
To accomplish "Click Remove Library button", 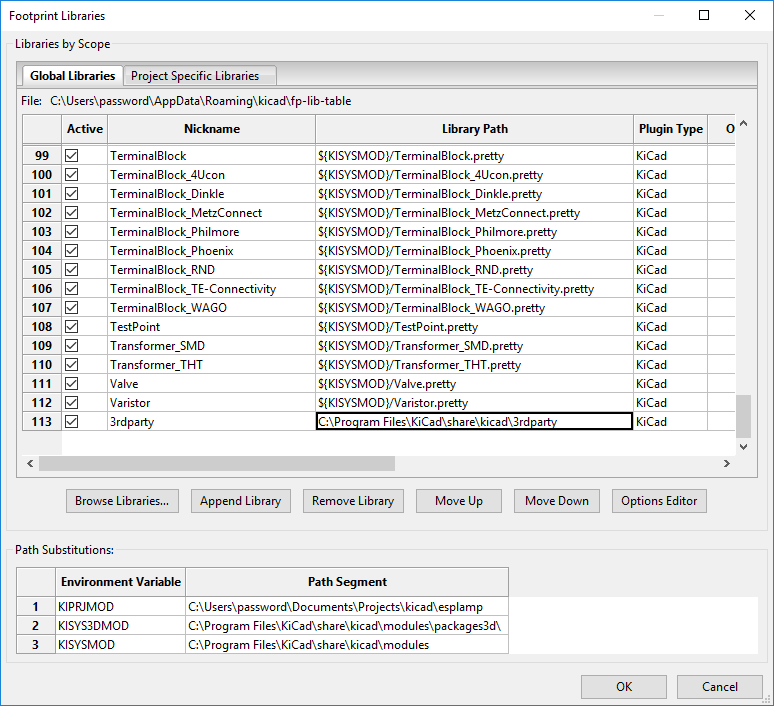I will tap(353, 501).
